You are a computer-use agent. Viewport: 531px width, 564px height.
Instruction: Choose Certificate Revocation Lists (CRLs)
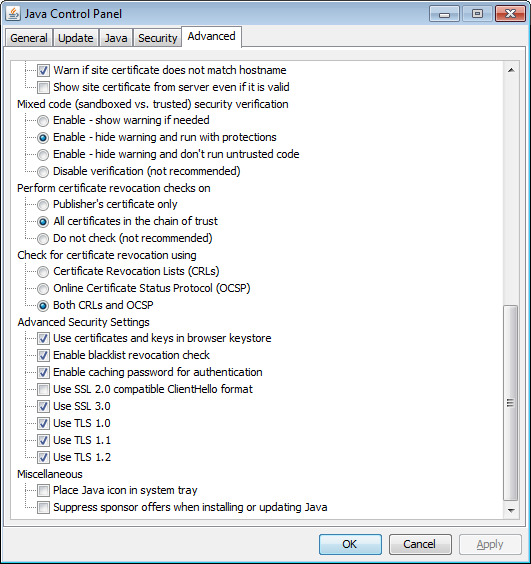click(x=43, y=272)
